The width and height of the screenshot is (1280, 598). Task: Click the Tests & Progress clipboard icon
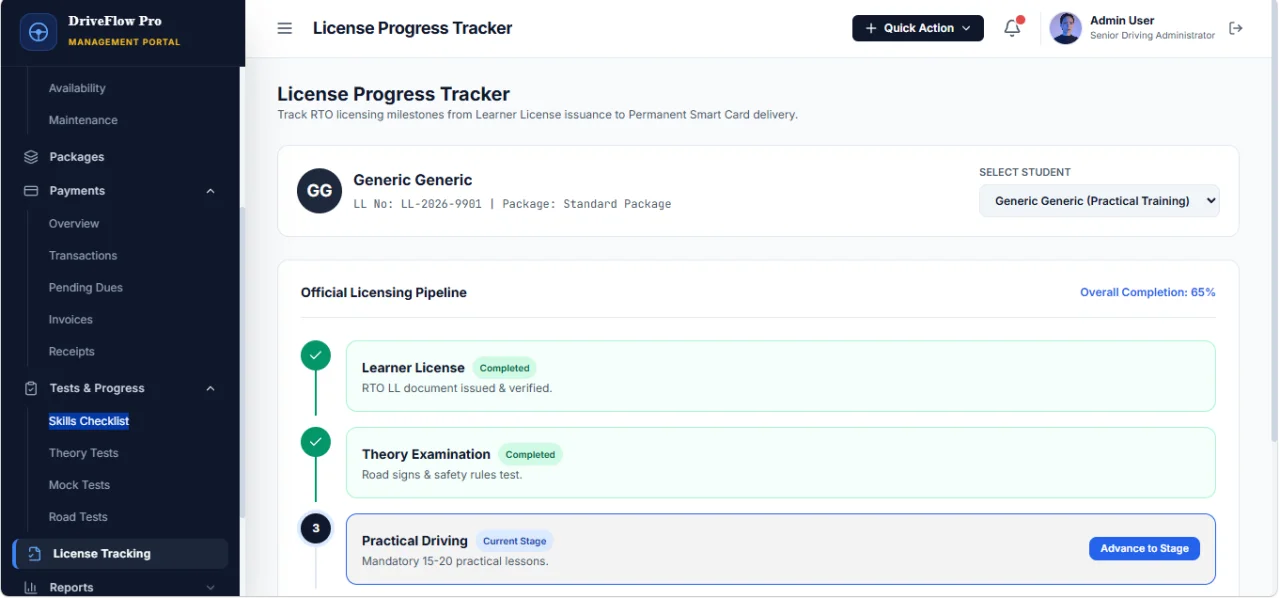[x=31, y=388]
